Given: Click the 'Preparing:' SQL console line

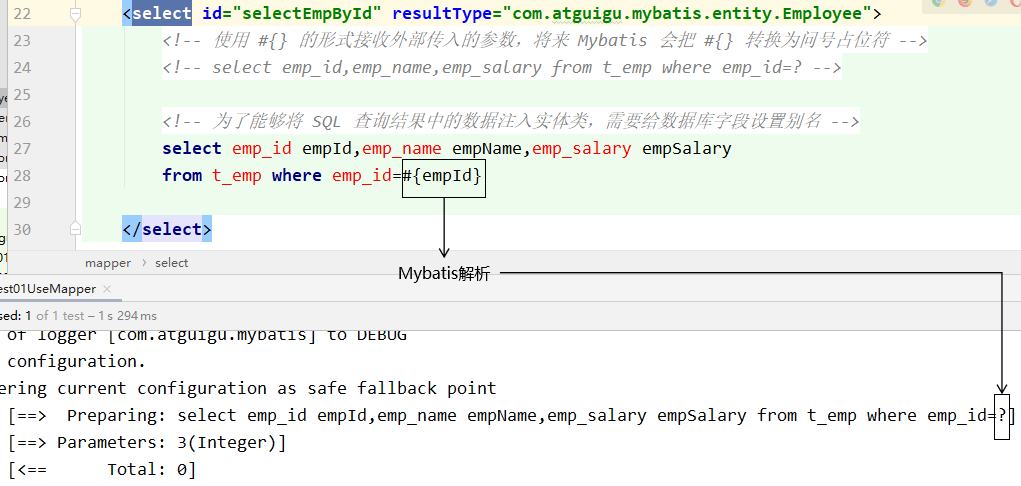Looking at the screenshot, I should (x=500, y=416).
